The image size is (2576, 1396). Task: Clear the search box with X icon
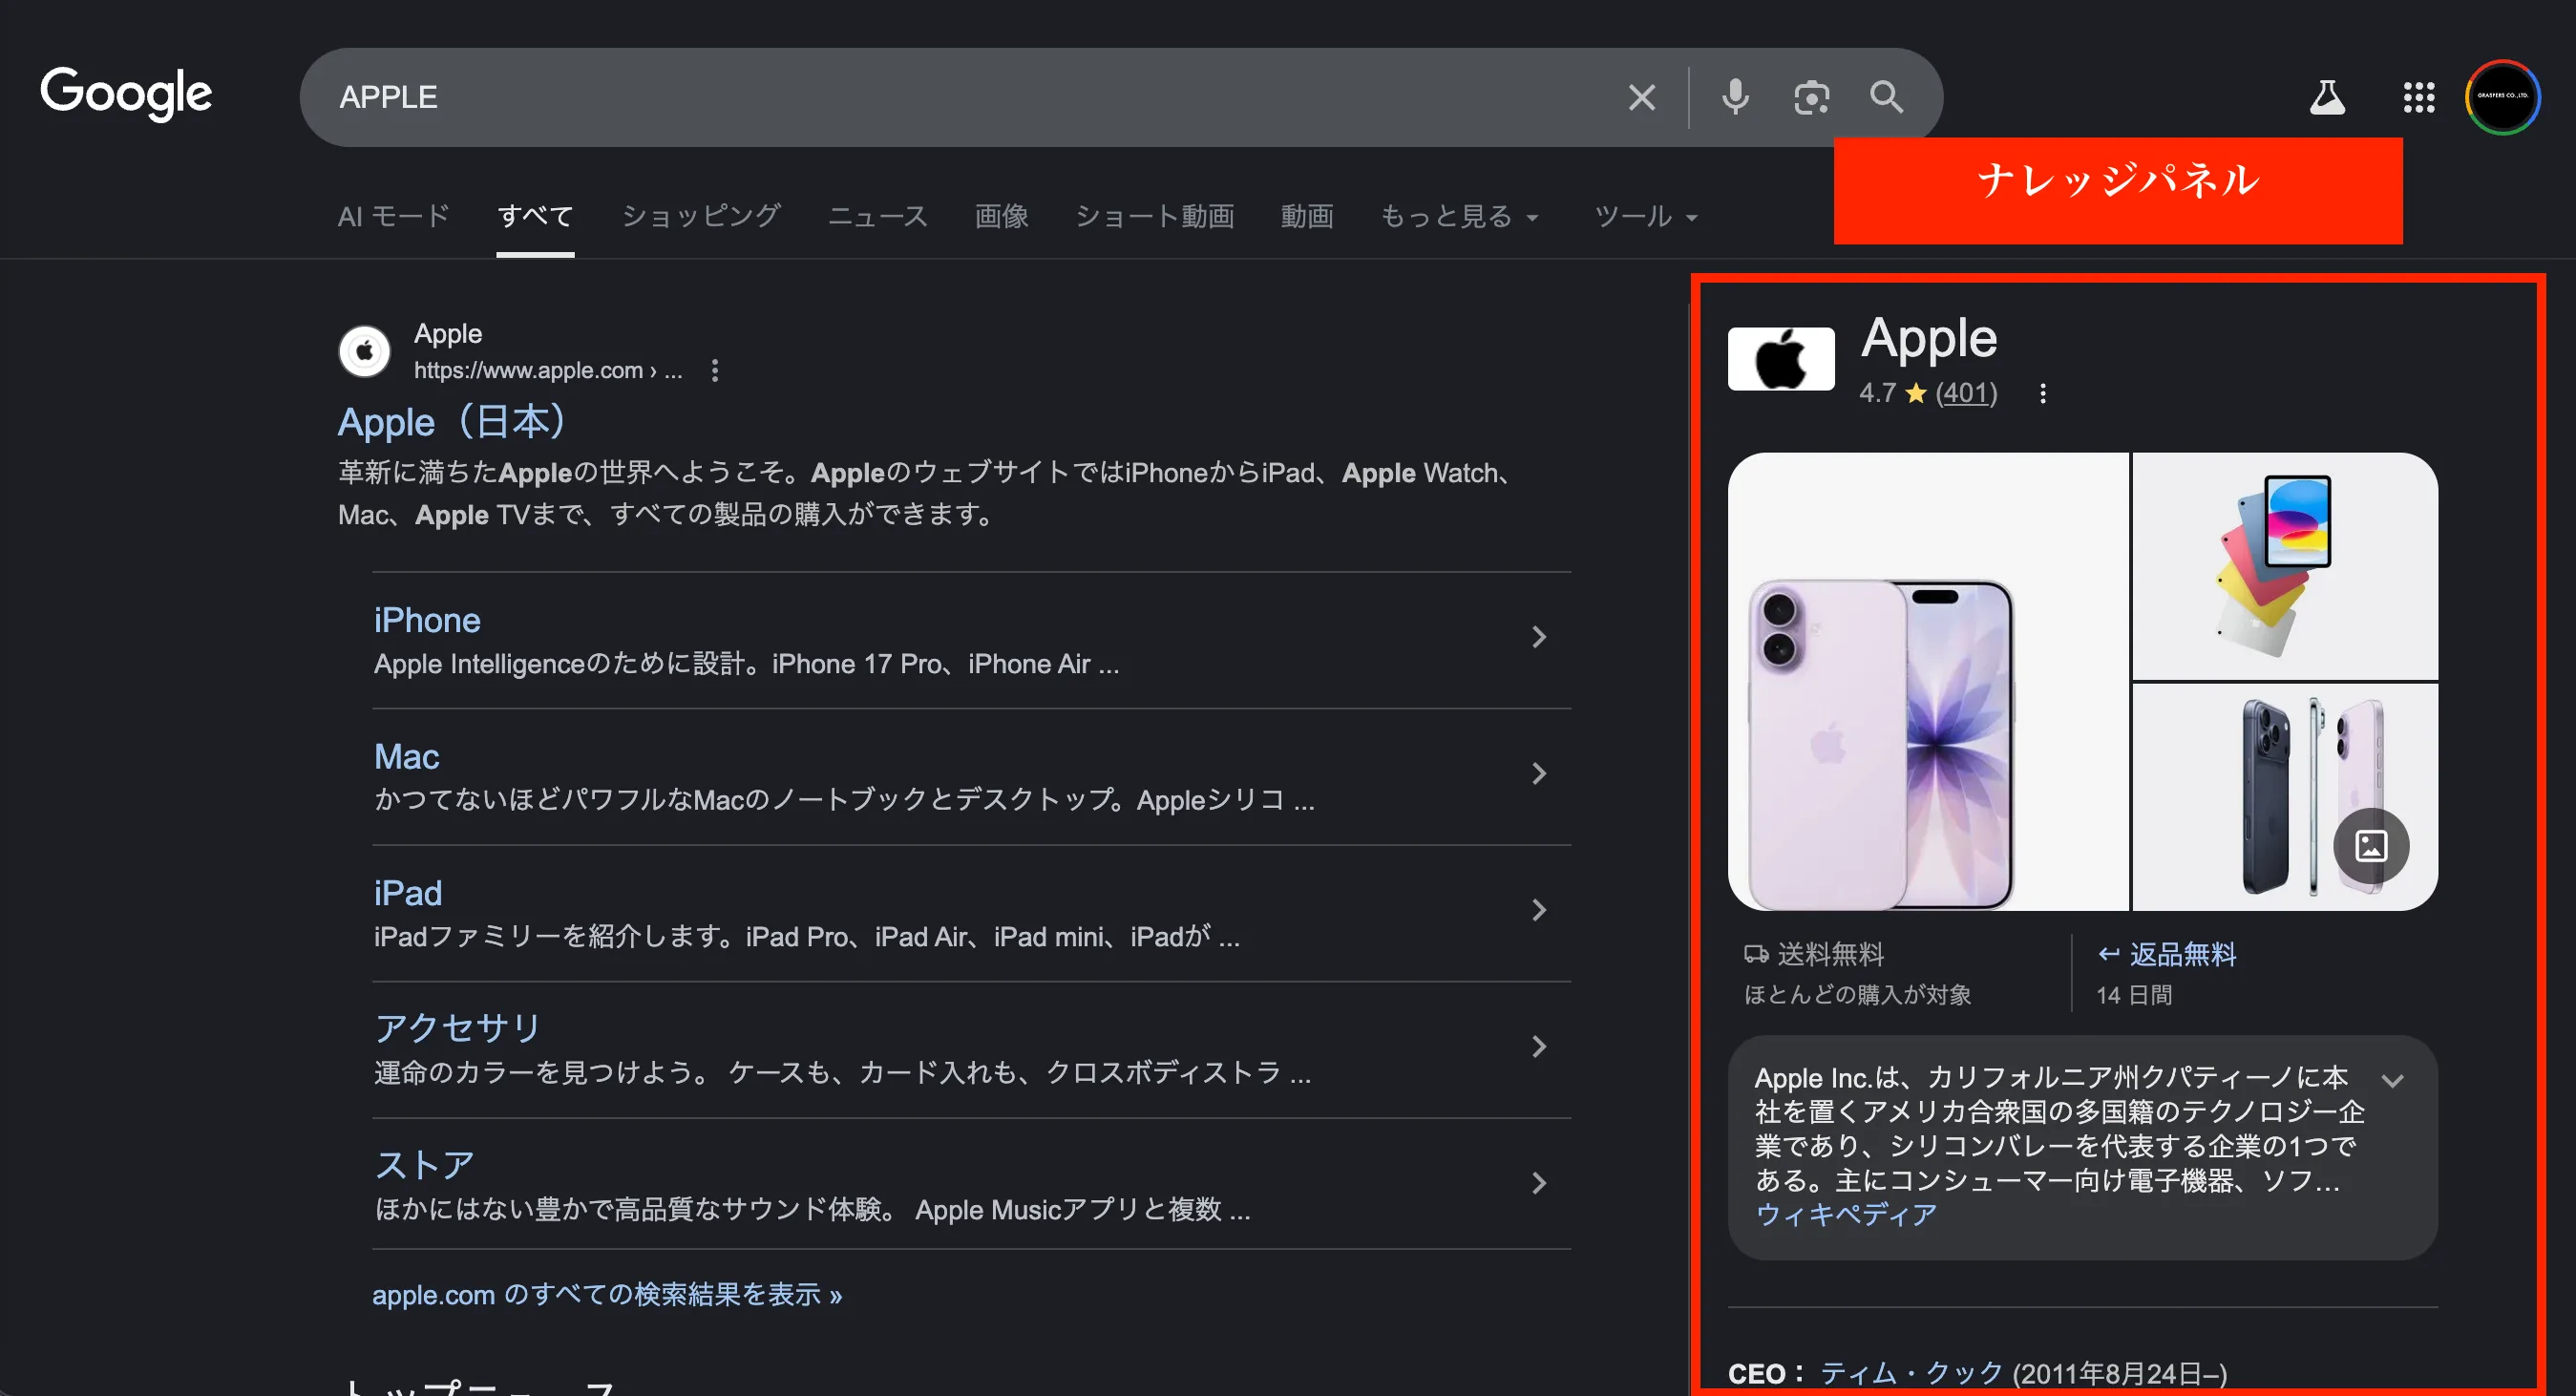1641,97
